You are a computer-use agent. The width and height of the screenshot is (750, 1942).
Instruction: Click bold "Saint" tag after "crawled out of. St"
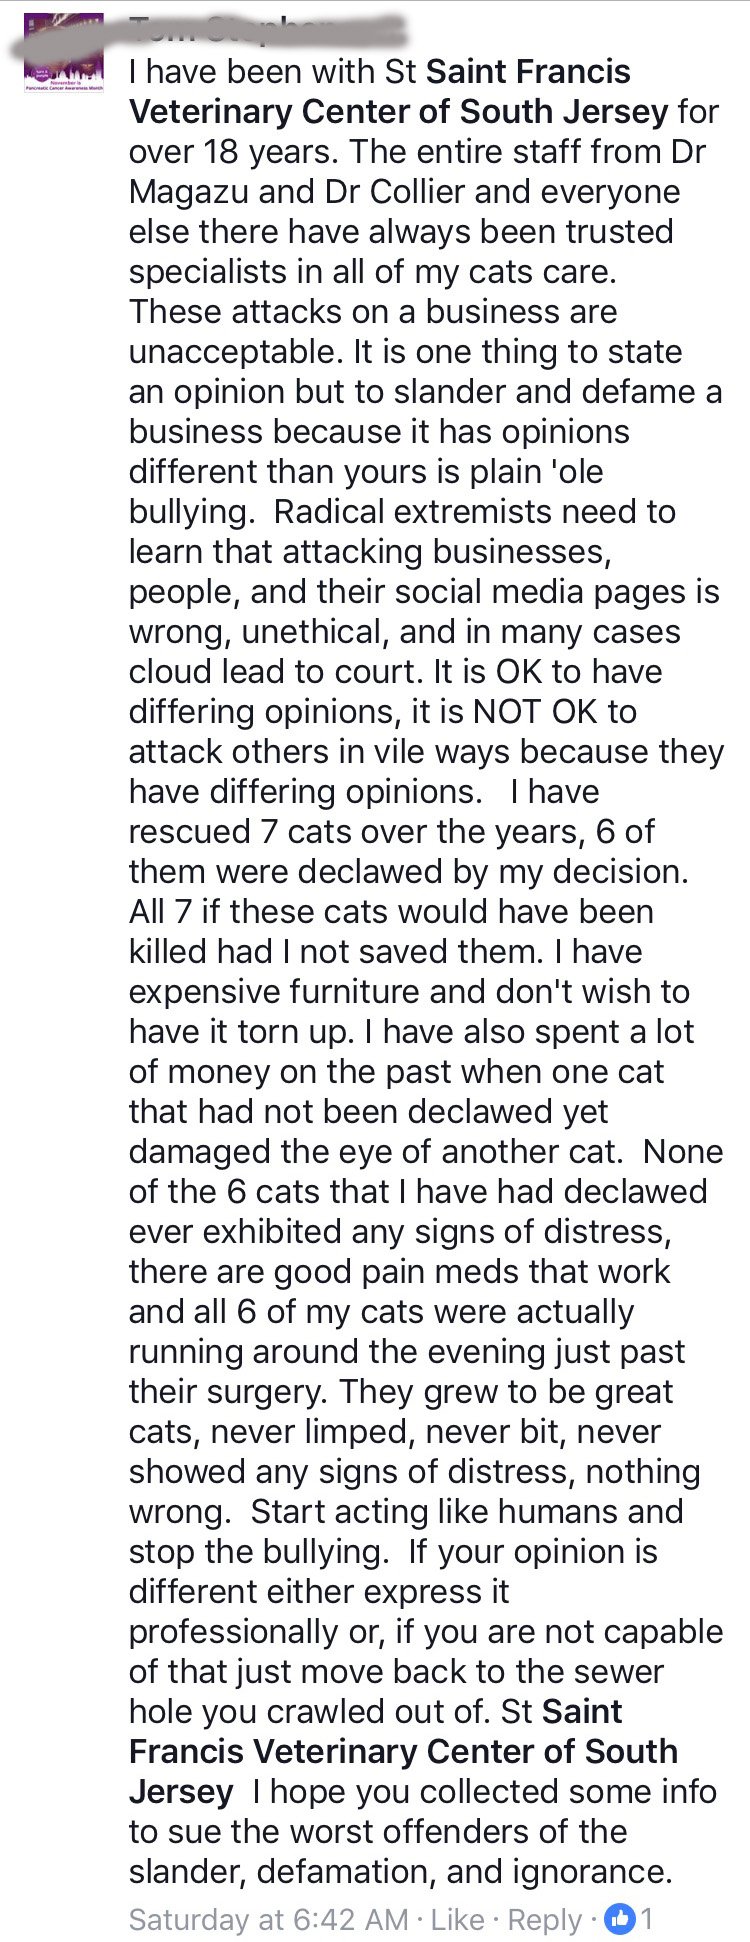[x=582, y=1711]
